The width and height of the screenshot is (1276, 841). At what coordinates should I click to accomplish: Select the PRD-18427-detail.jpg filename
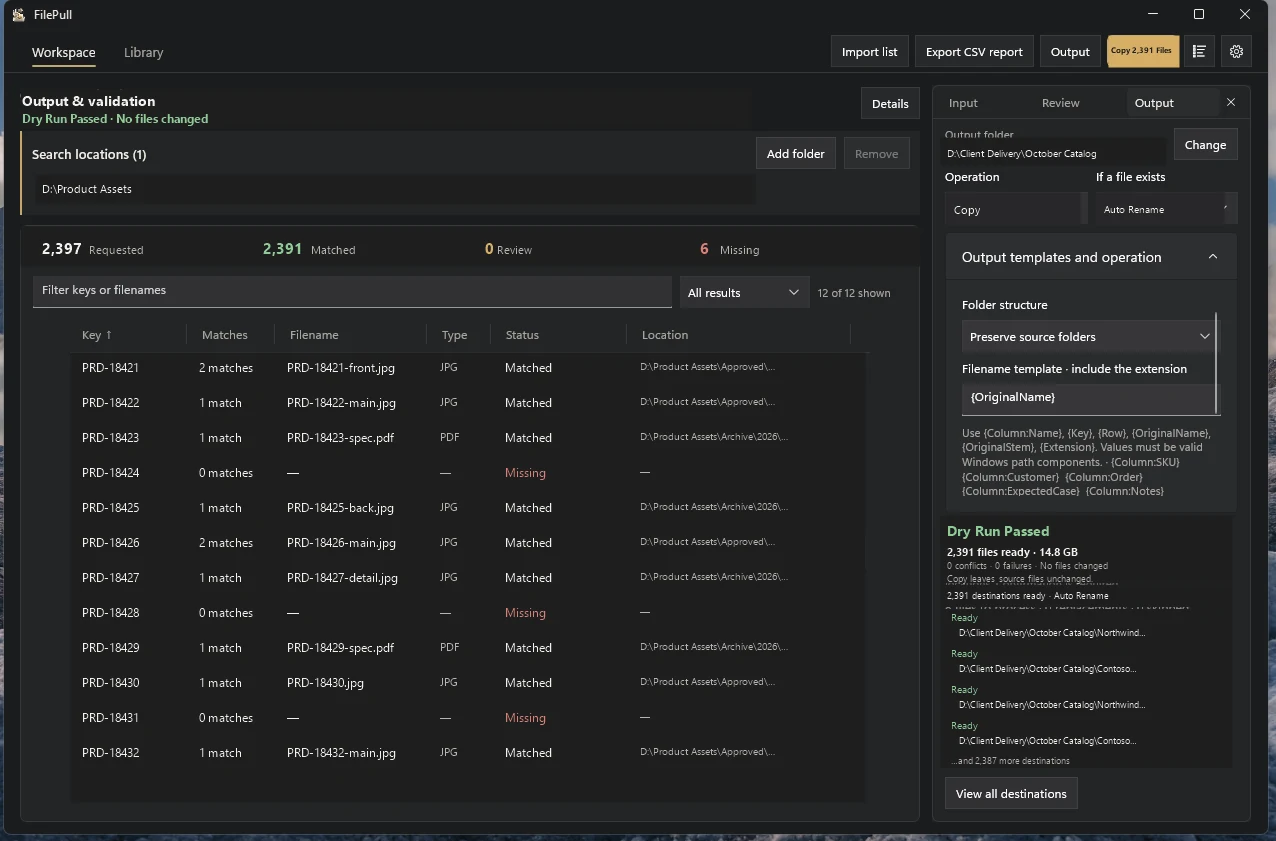[342, 578]
